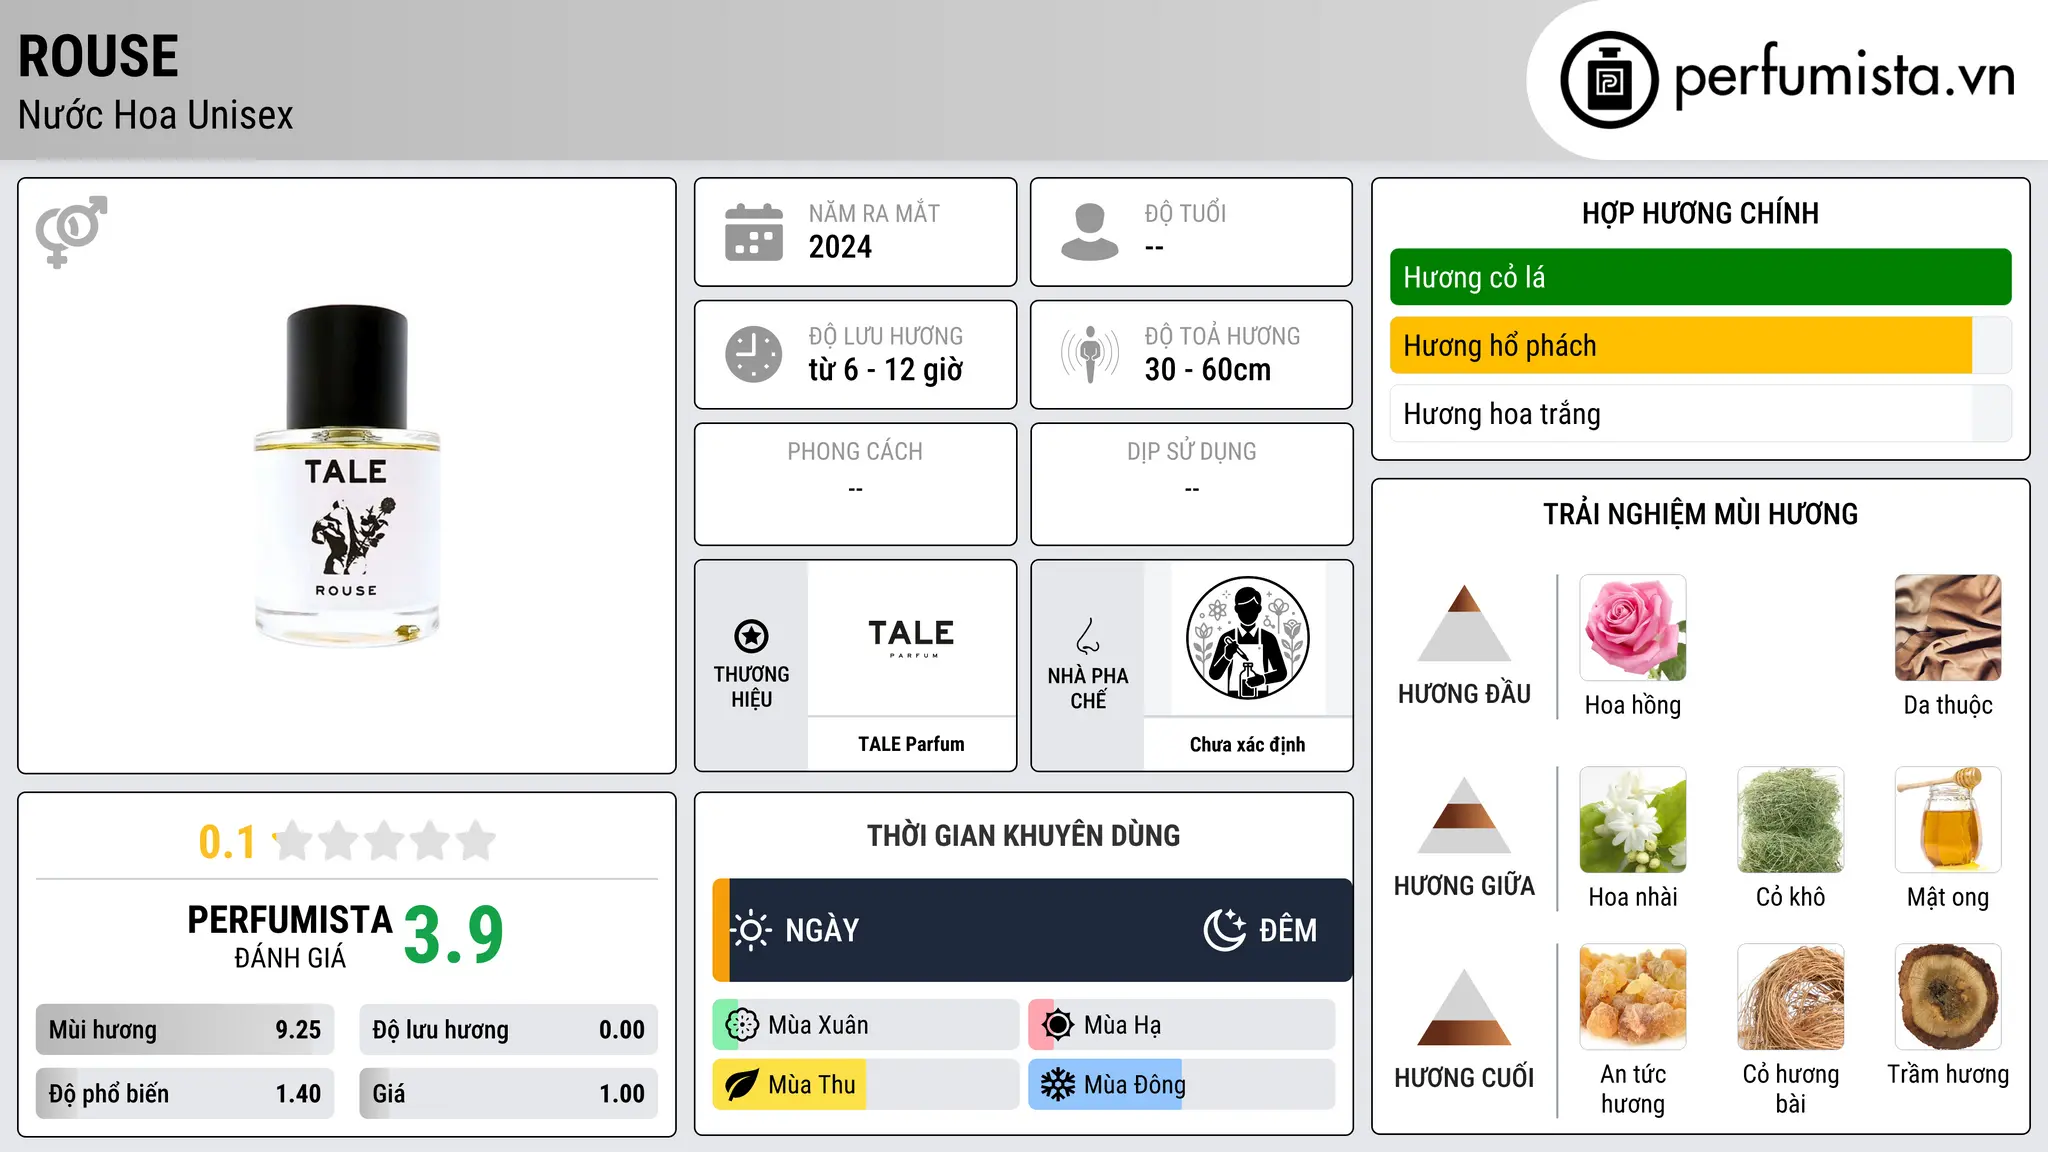Click the Hương cuối pyramid icon

pos(1464,1007)
